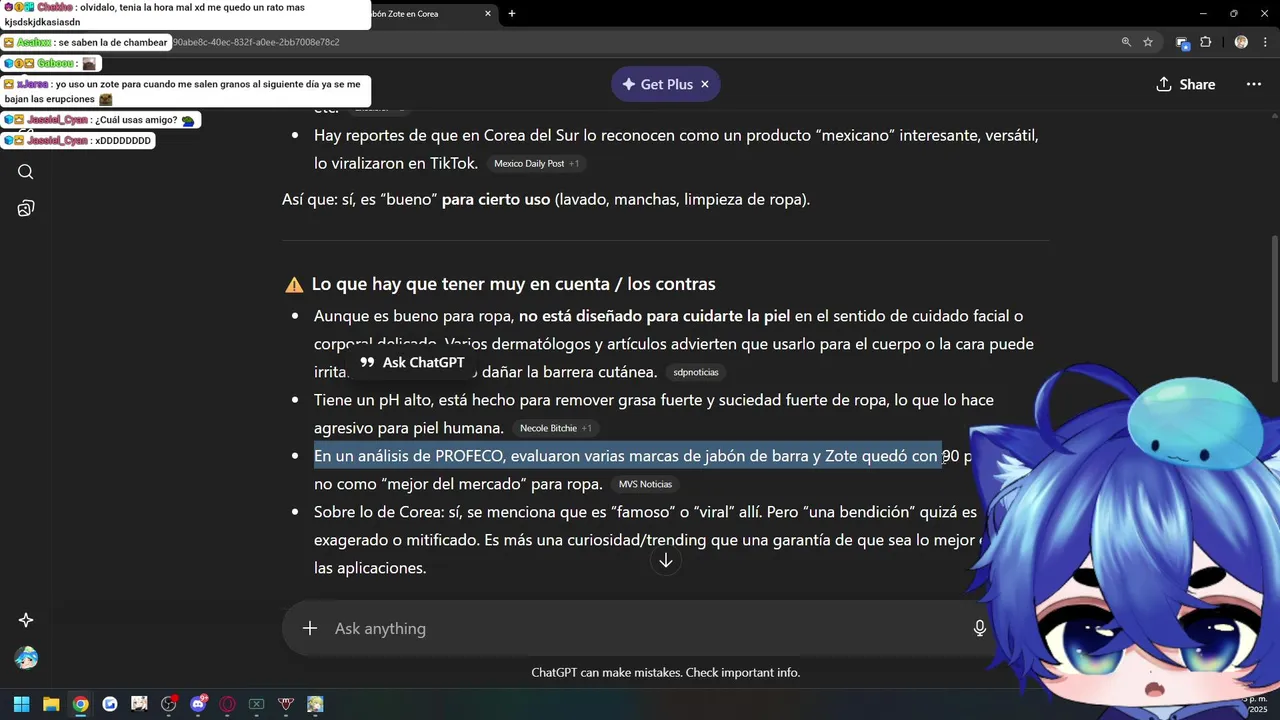The image size is (1280, 720).
Task: Share this ChatGPT conversation
Action: (1186, 84)
